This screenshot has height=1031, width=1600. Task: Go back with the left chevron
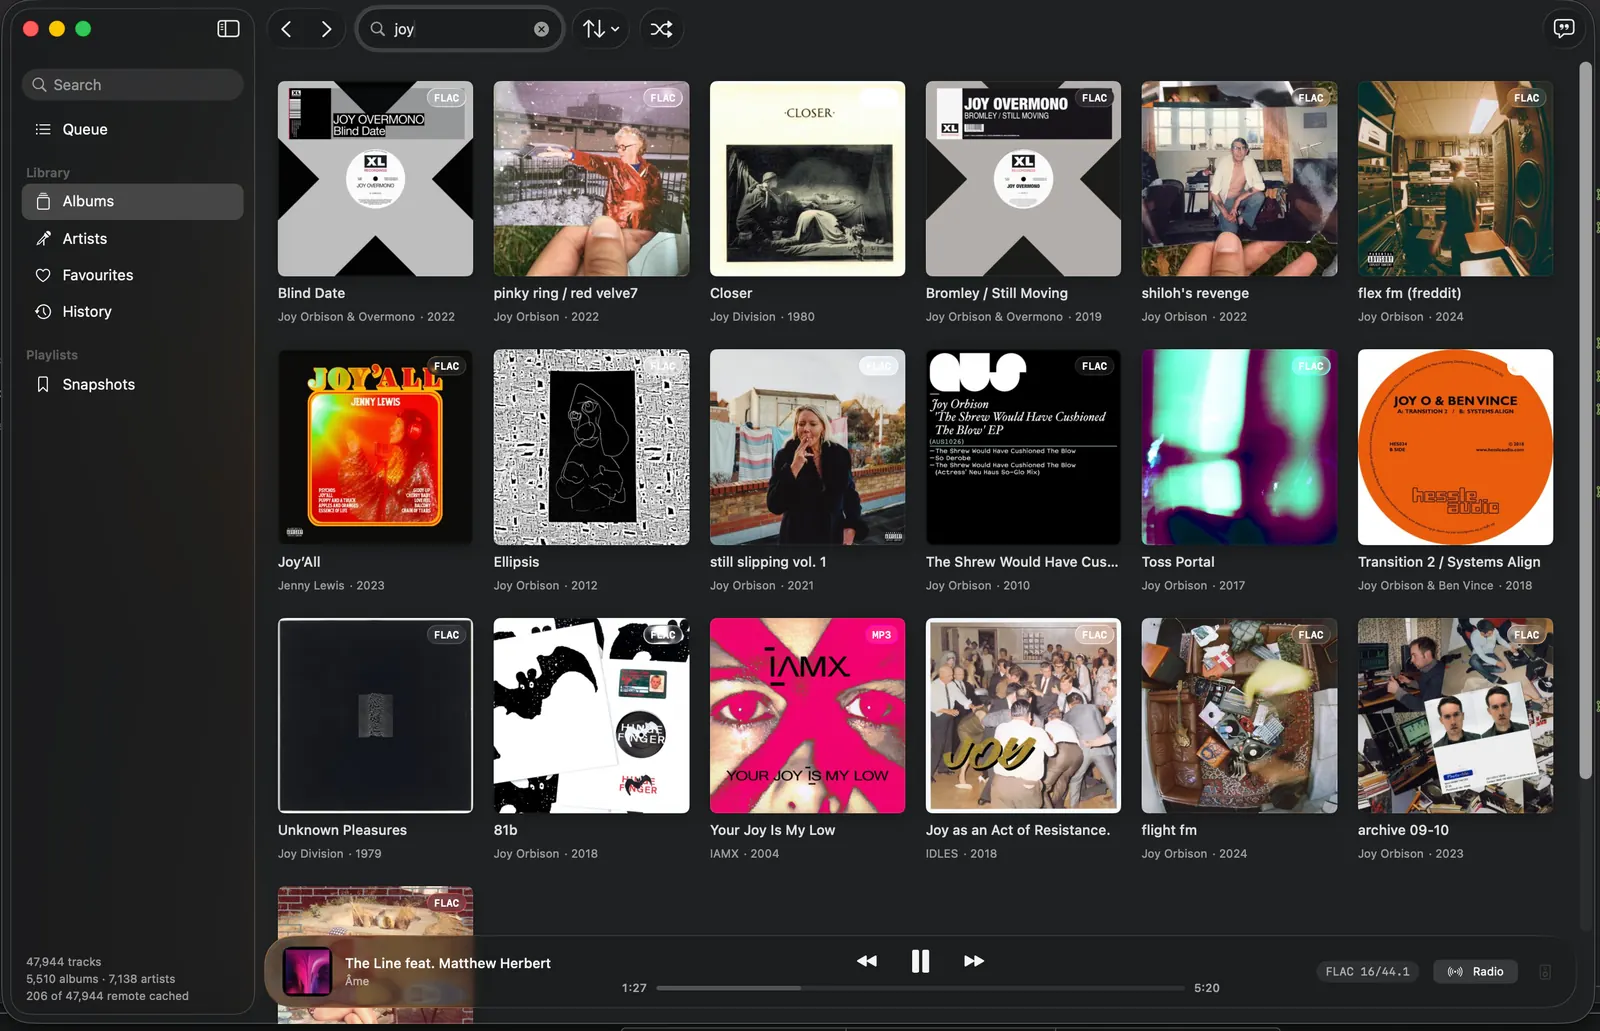pos(286,29)
